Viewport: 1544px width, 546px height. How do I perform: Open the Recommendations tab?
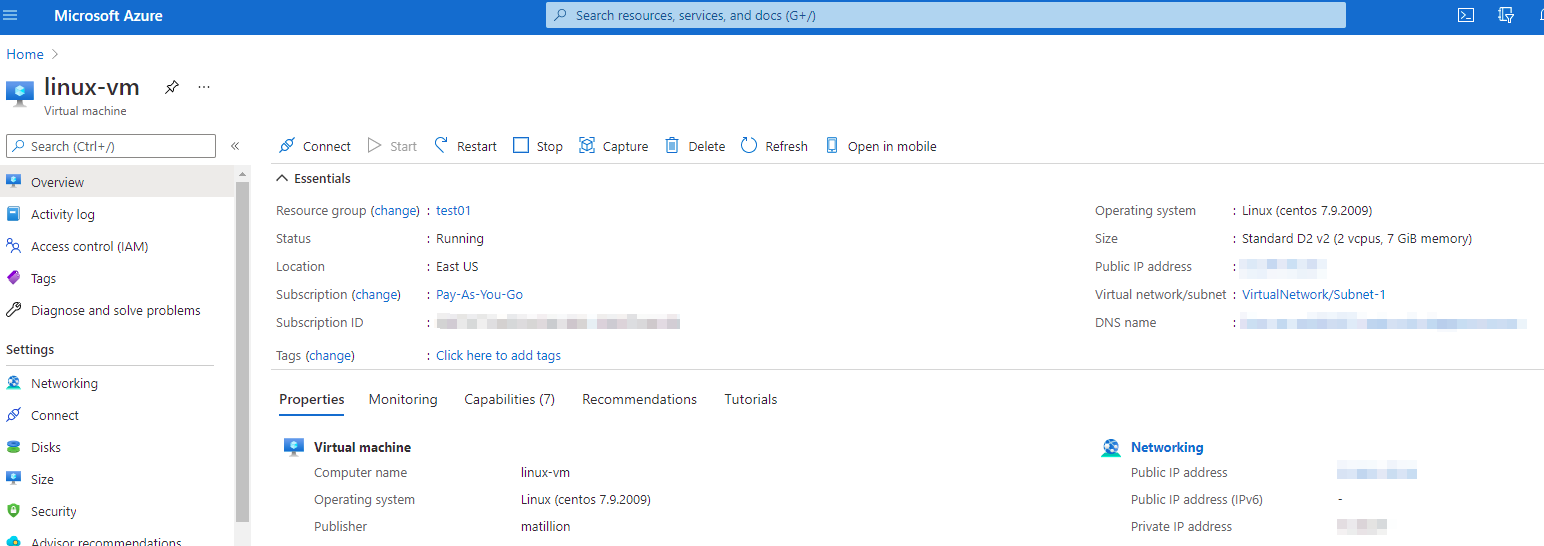pyautogui.click(x=639, y=399)
